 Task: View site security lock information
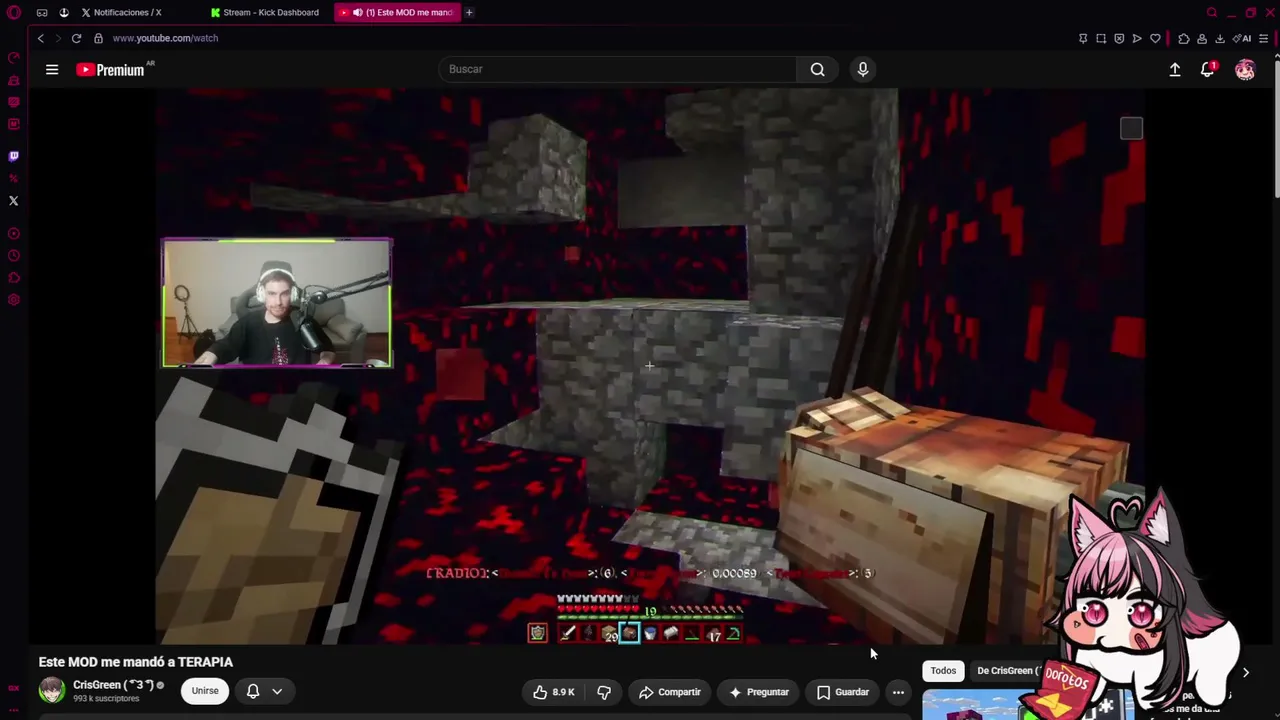pyautogui.click(x=98, y=38)
